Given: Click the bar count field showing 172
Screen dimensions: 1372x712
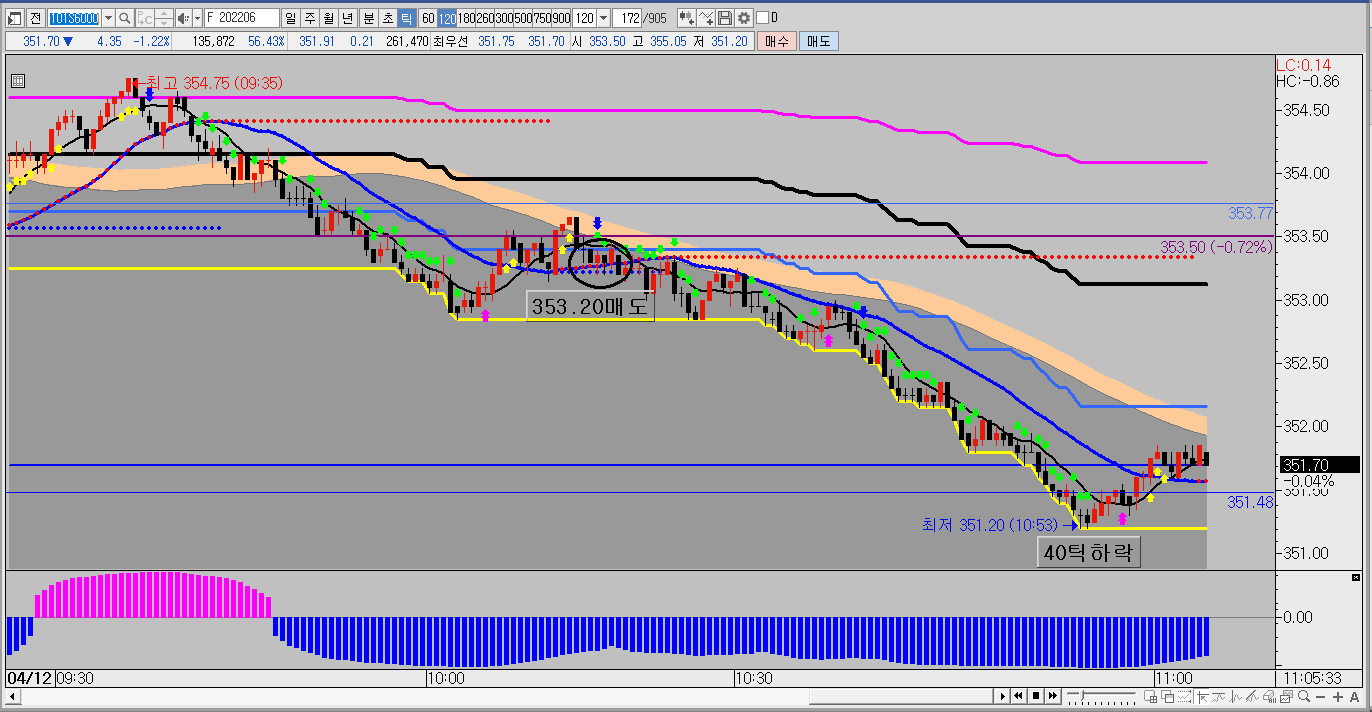Looking at the screenshot, I should click(627, 18).
